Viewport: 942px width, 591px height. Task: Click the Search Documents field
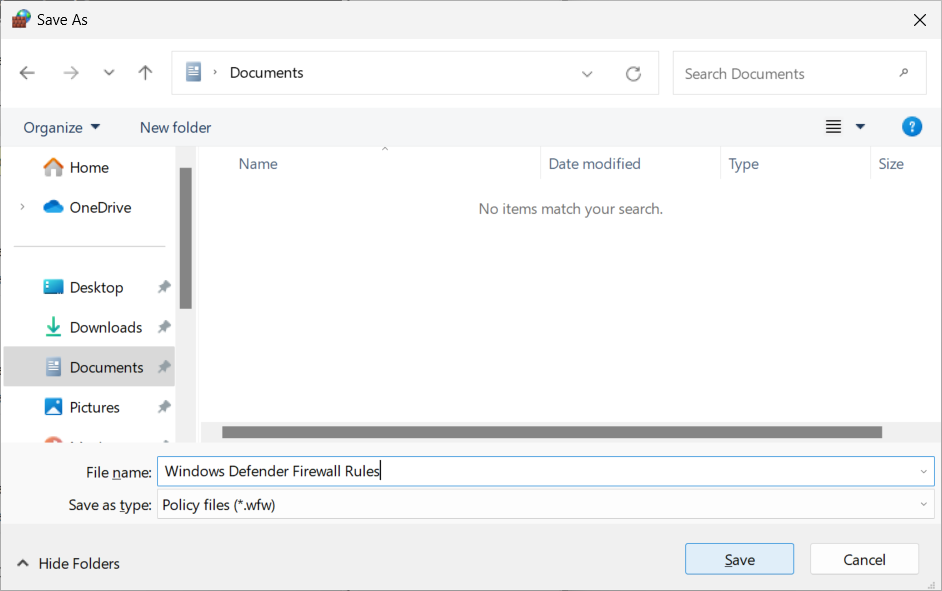pyautogui.click(x=799, y=73)
